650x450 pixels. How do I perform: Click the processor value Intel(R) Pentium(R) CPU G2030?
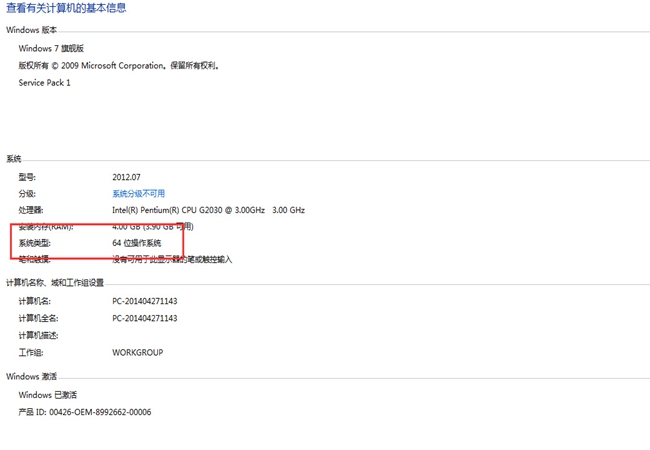tap(209, 210)
